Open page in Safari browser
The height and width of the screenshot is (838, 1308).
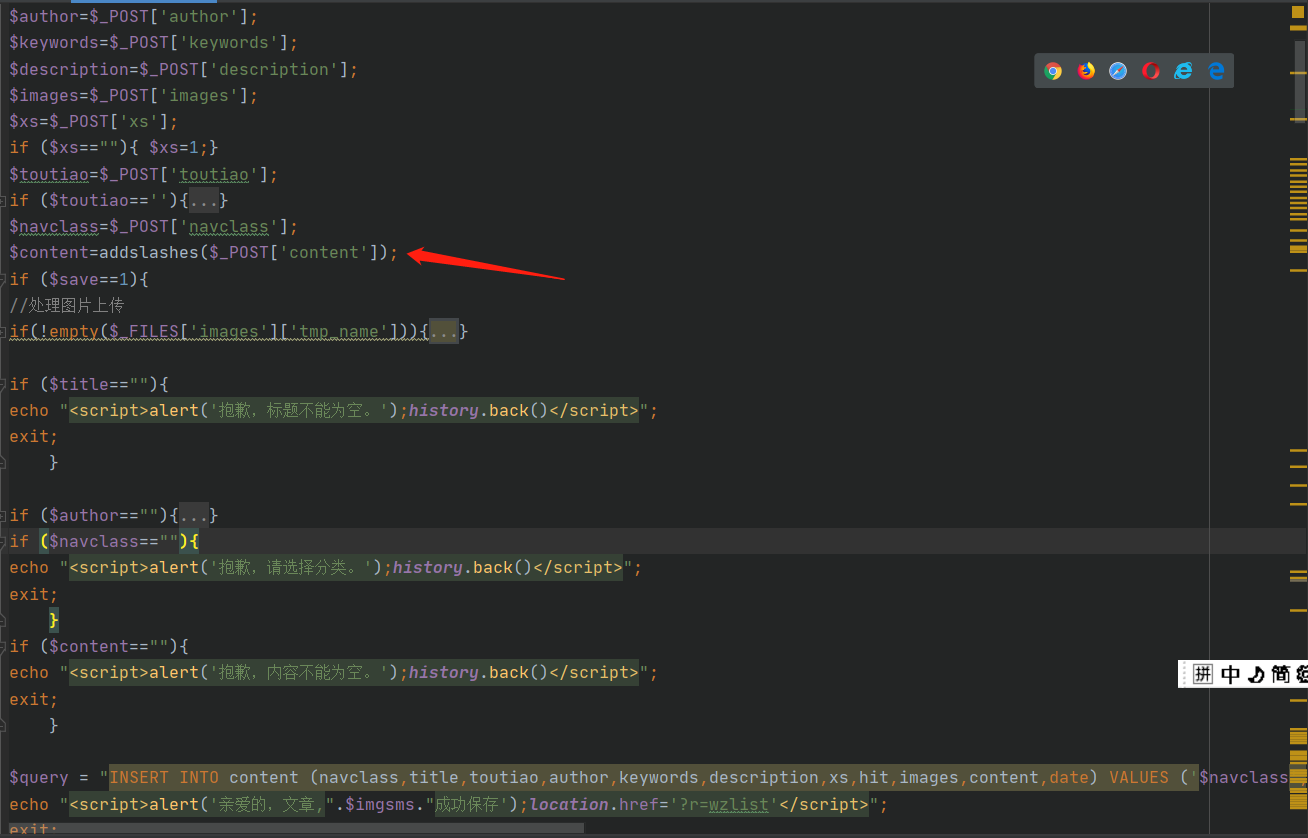coord(1118,71)
